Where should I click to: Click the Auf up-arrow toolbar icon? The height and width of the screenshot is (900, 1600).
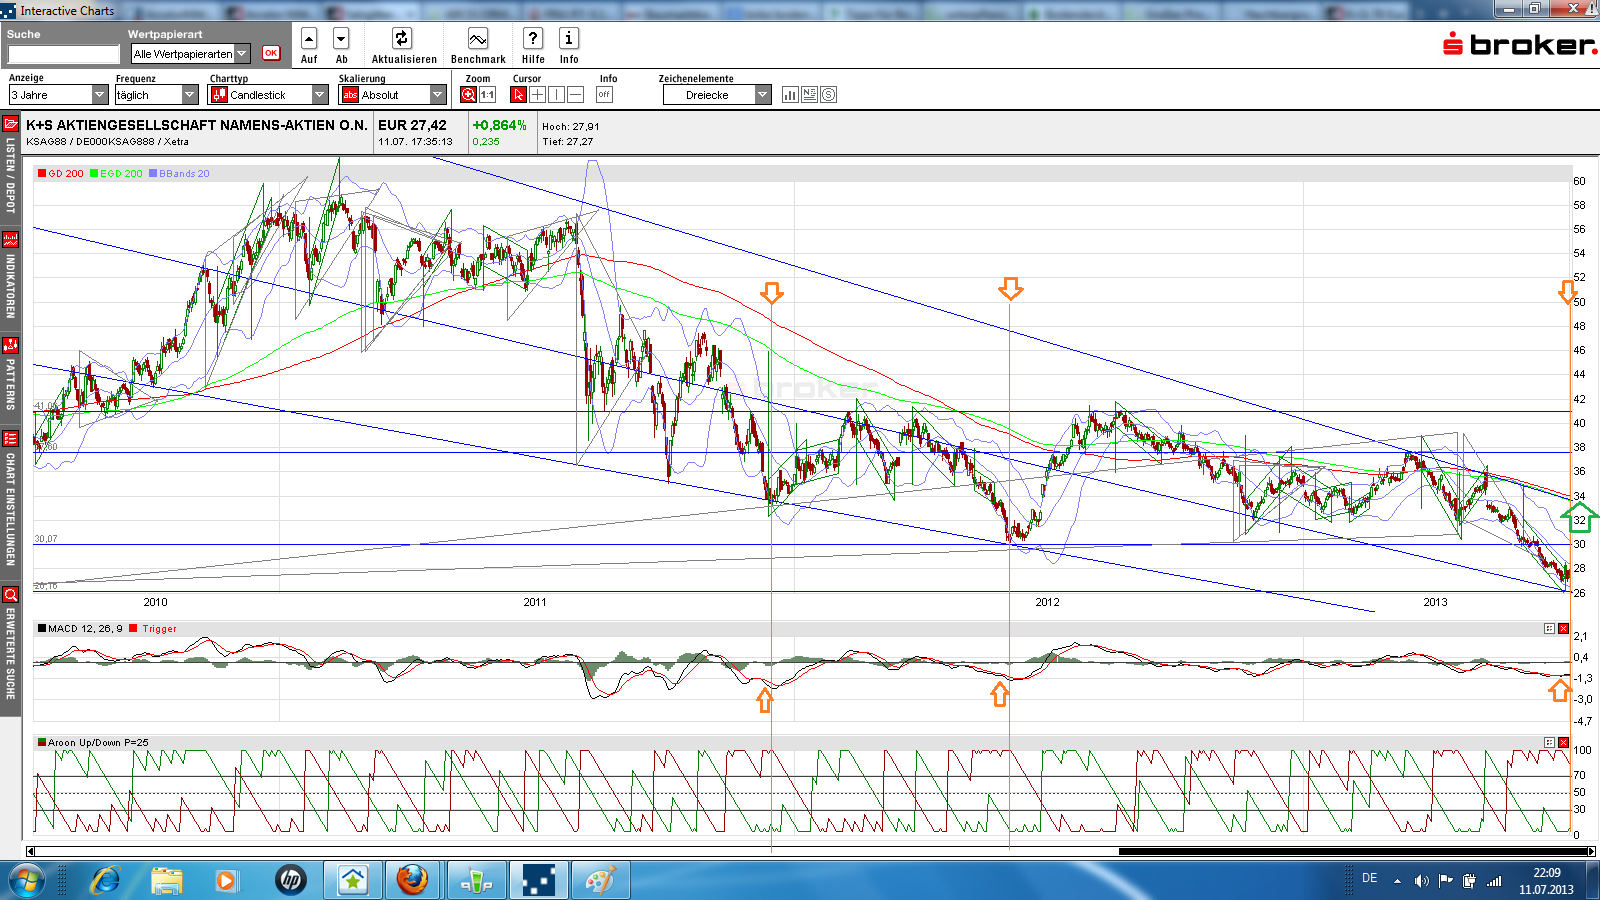coord(309,38)
